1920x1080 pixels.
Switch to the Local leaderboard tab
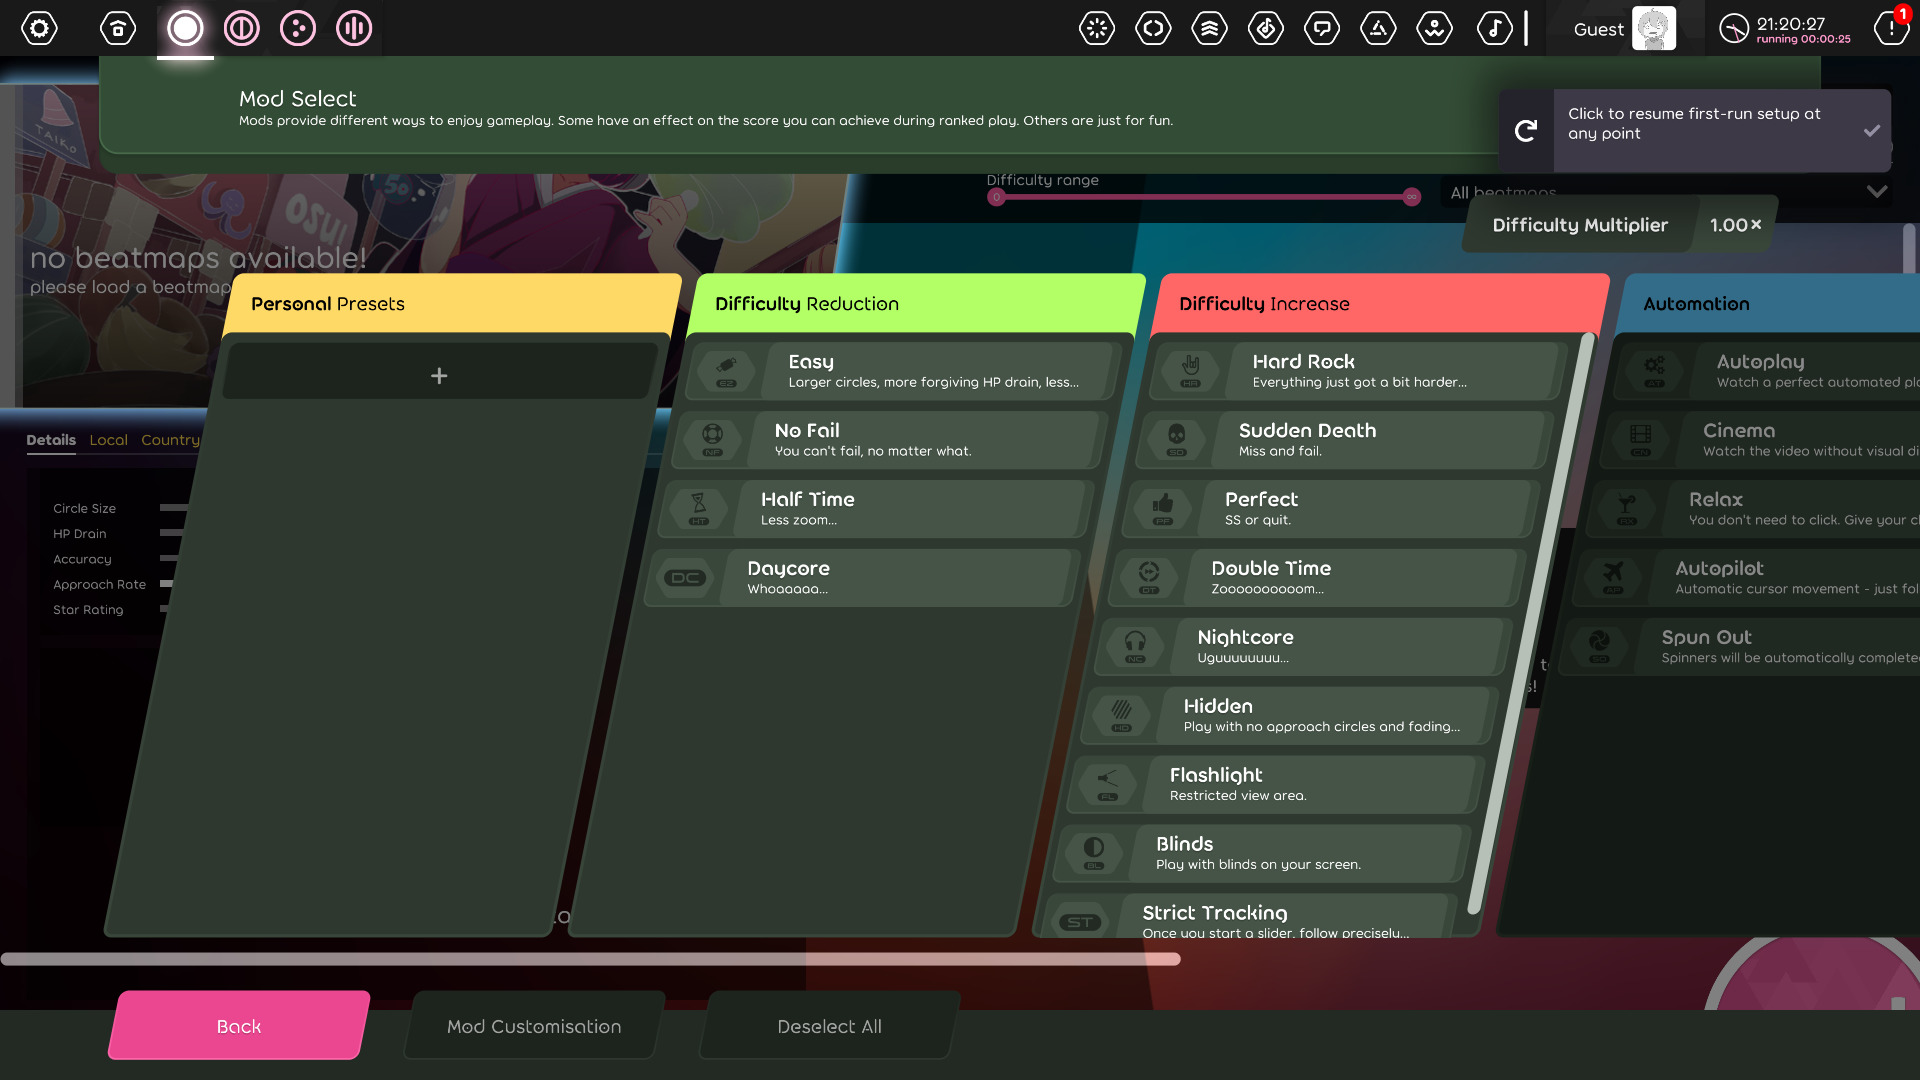108,440
